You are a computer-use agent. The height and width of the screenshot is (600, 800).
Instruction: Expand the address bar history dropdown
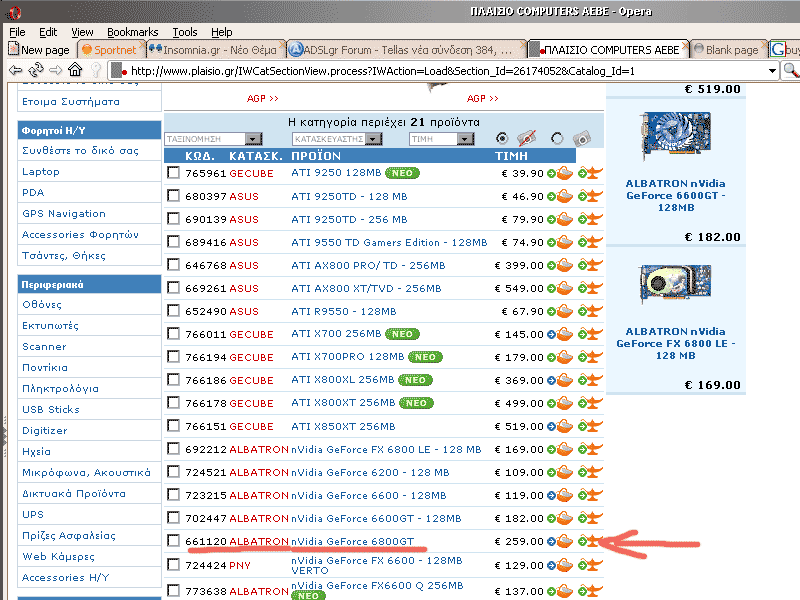pos(772,70)
